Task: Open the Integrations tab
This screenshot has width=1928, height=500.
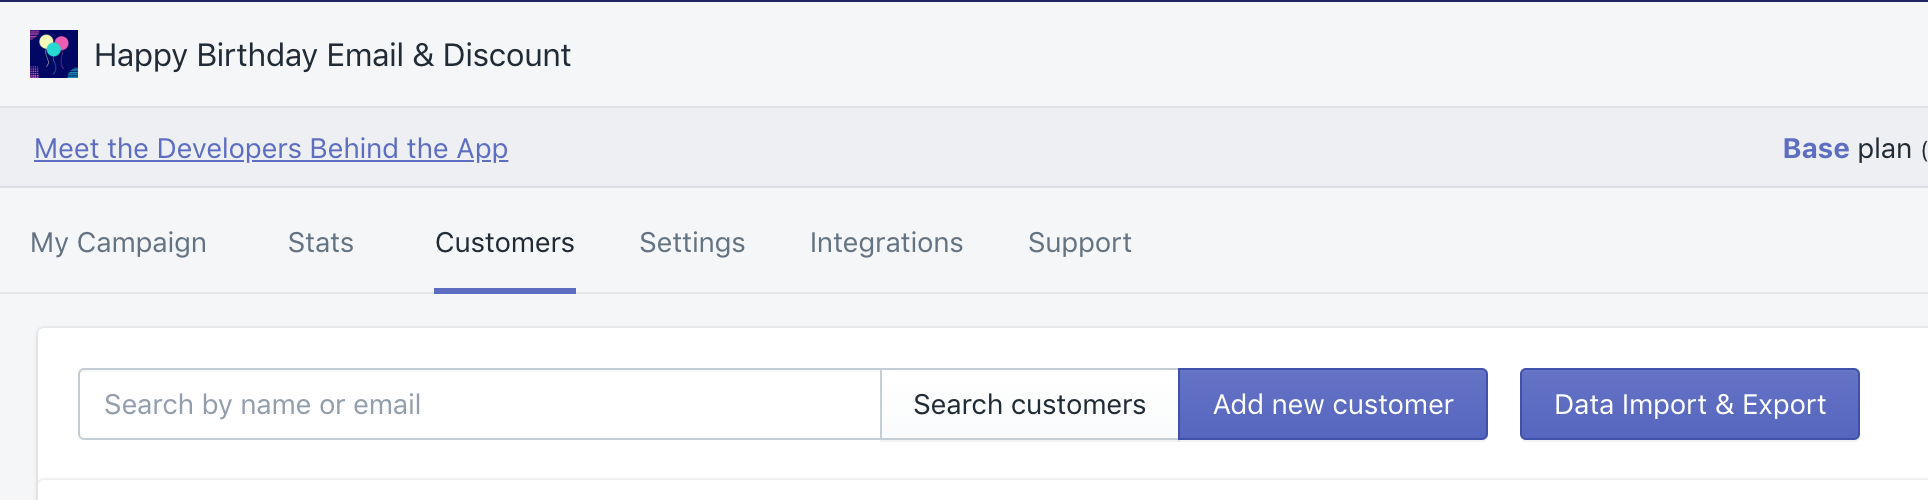Action: tap(886, 242)
